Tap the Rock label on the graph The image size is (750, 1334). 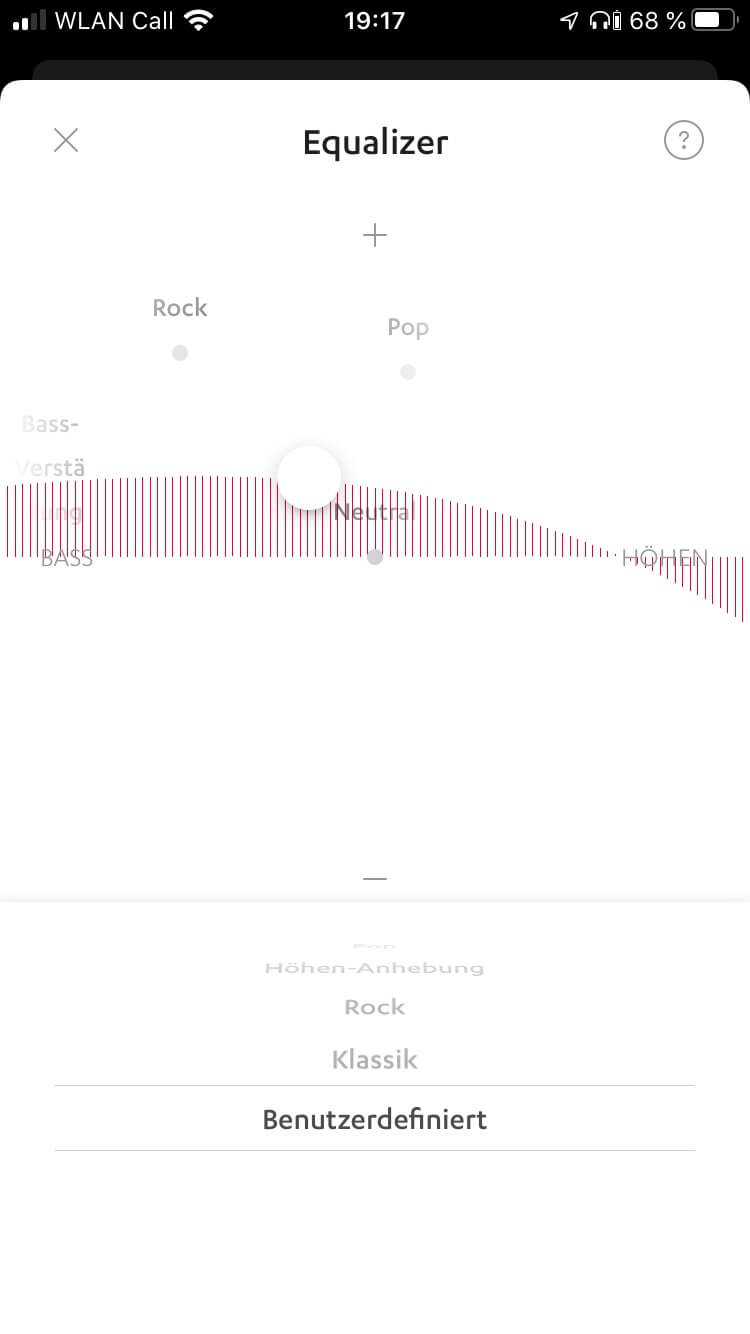point(180,308)
